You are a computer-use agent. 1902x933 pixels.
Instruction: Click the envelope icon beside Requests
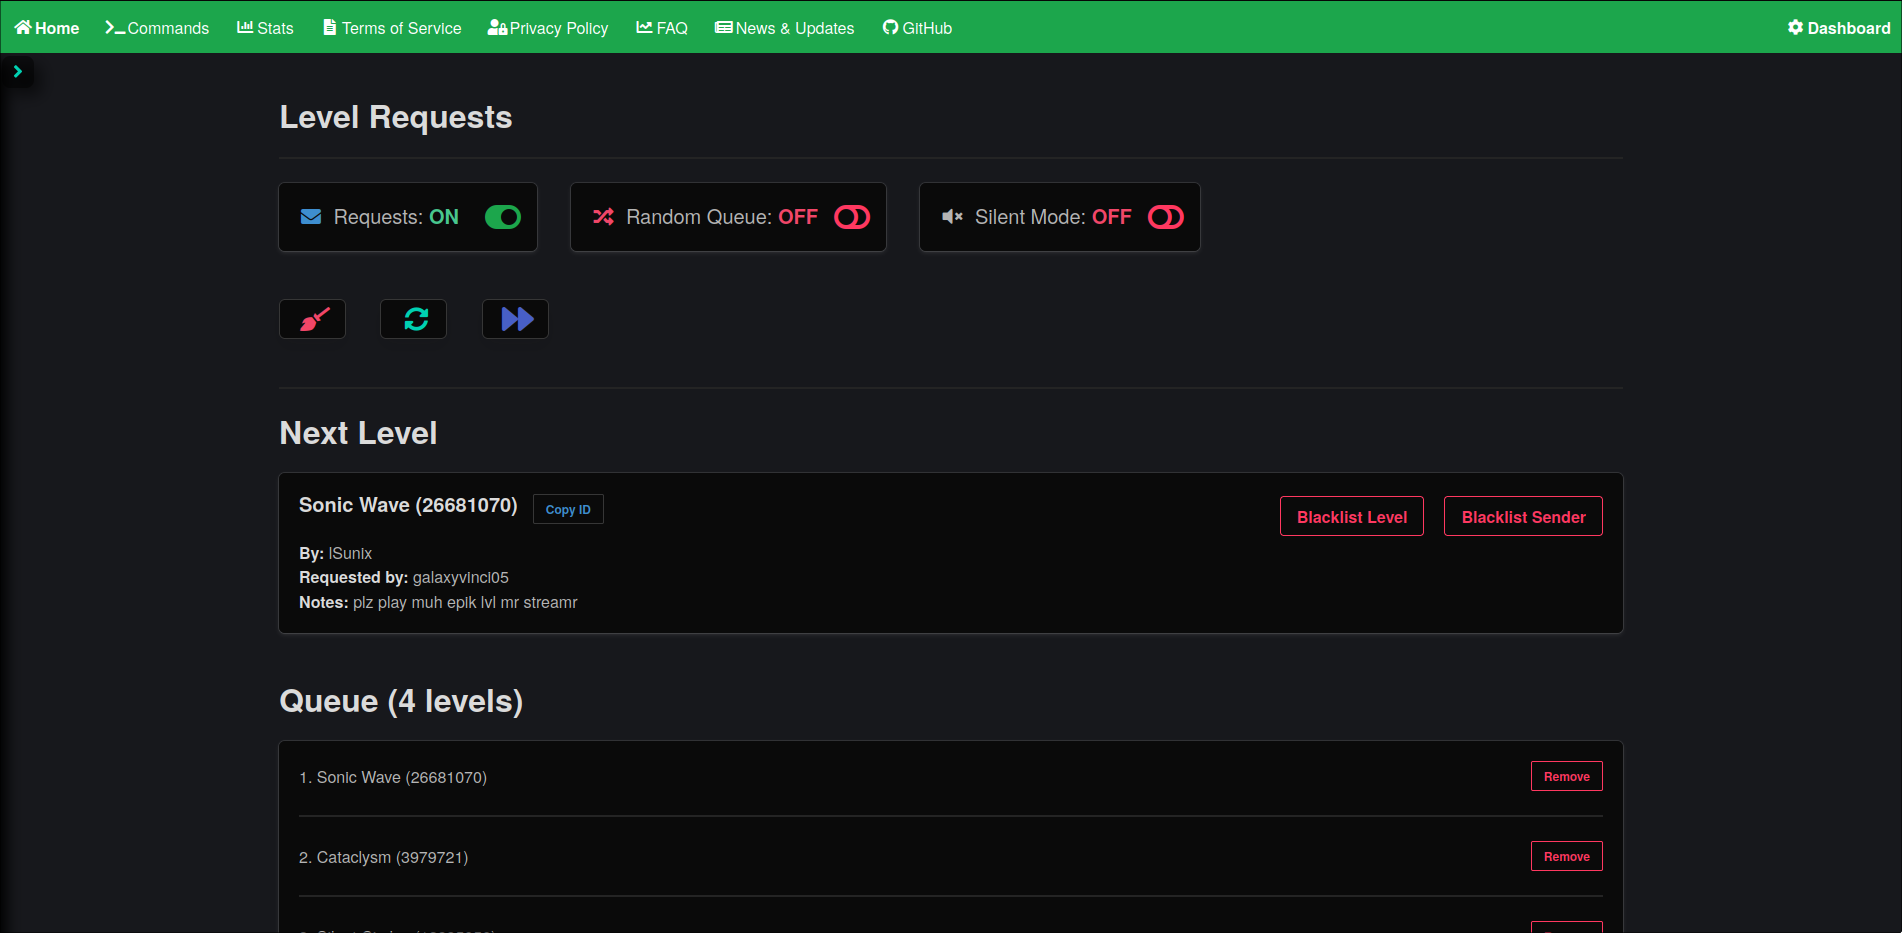tap(311, 217)
